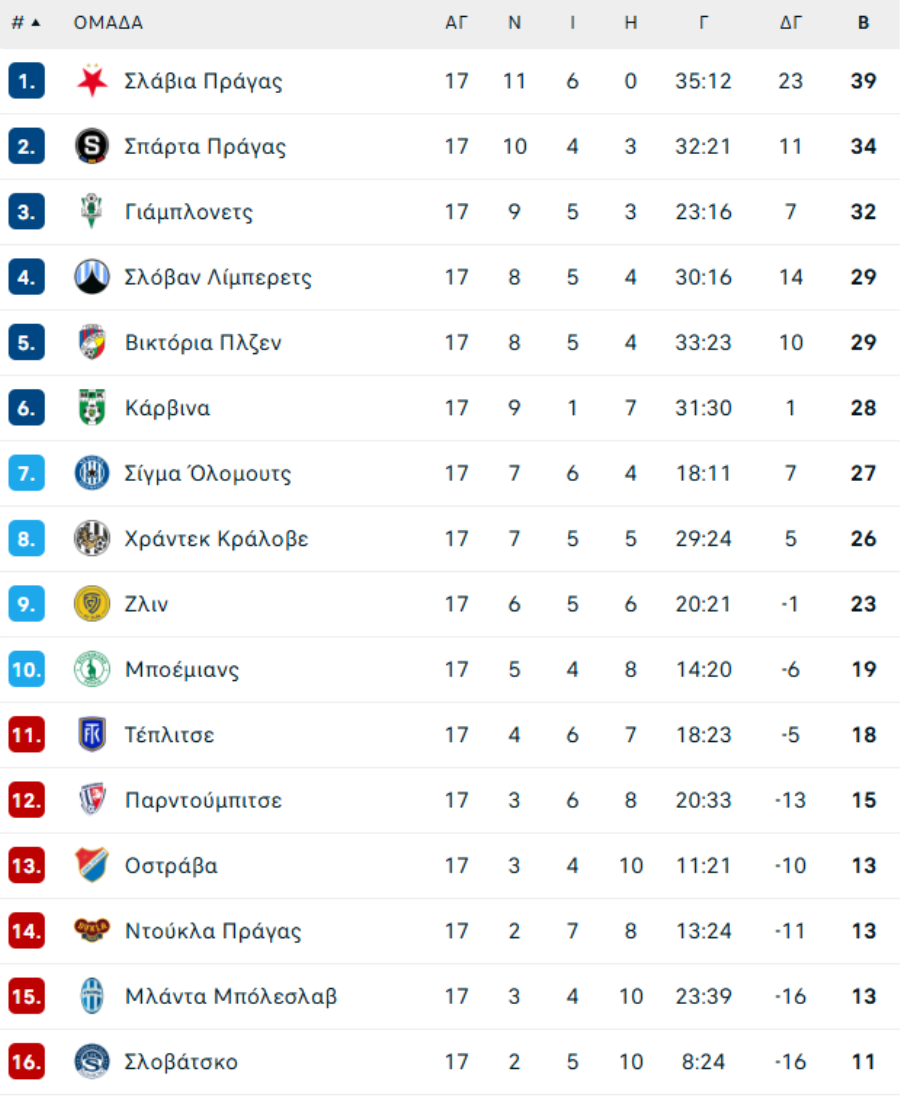Open the Χράντεκ Κράλοβε team page
Image resolution: width=900 pixels, height=1097 pixels.
pyautogui.click(x=216, y=539)
